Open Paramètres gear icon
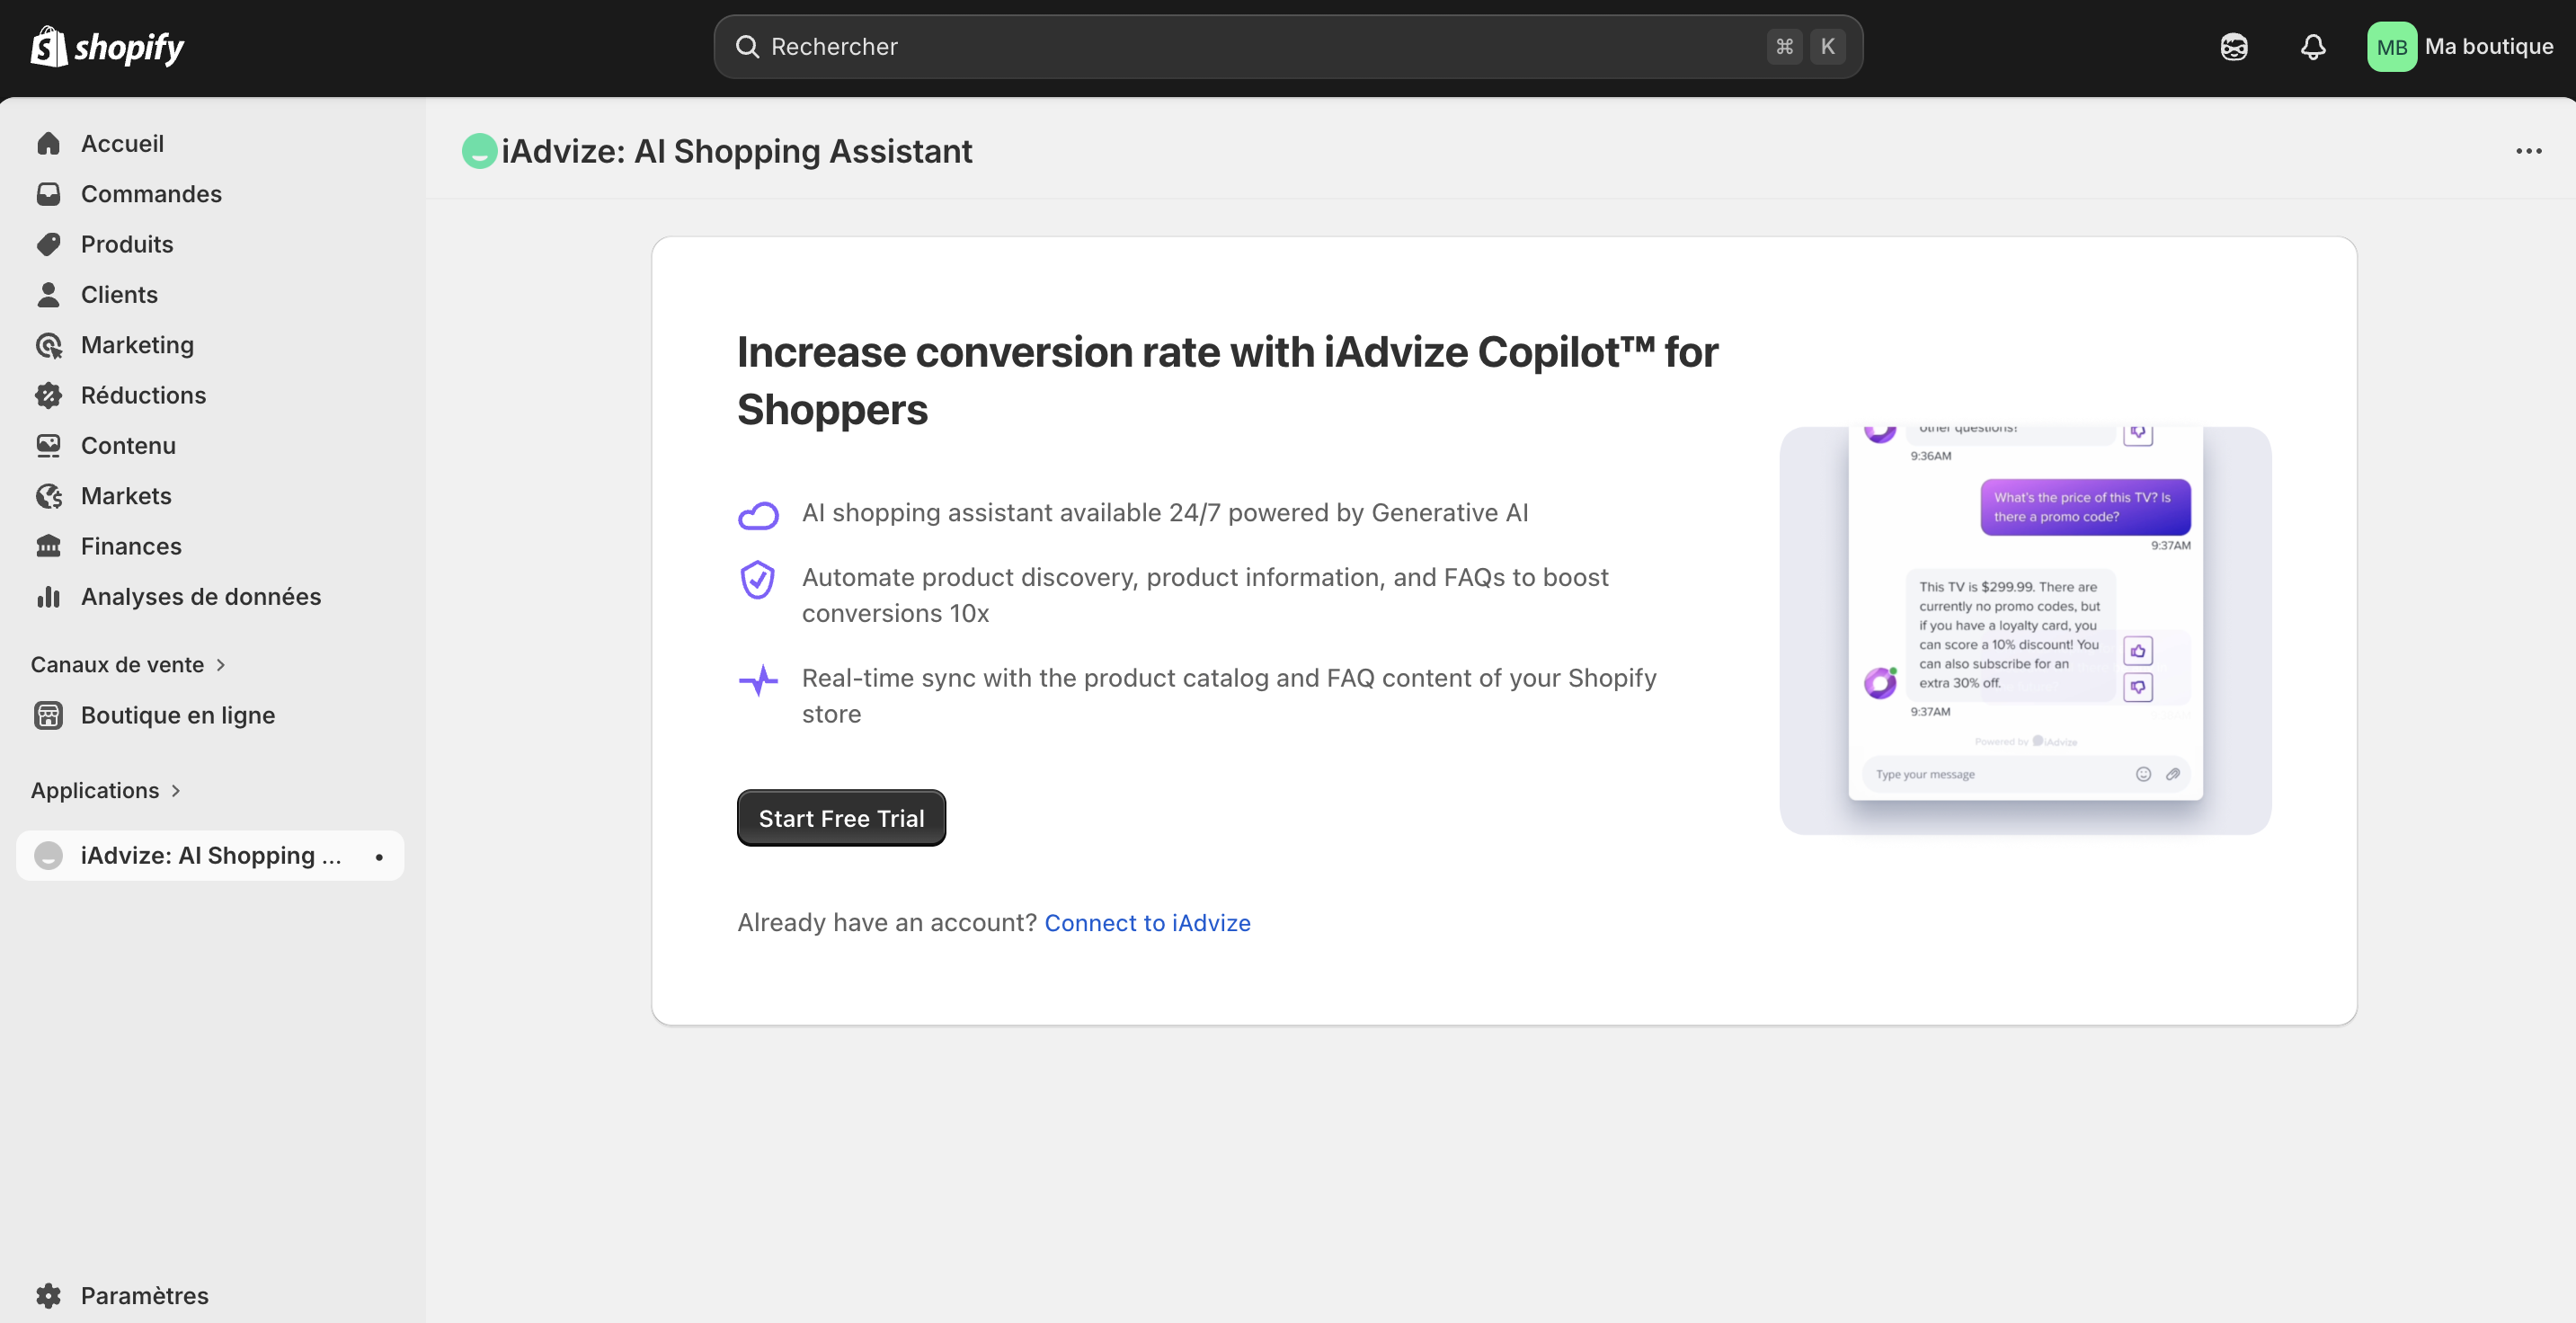The width and height of the screenshot is (2576, 1323). point(48,1295)
